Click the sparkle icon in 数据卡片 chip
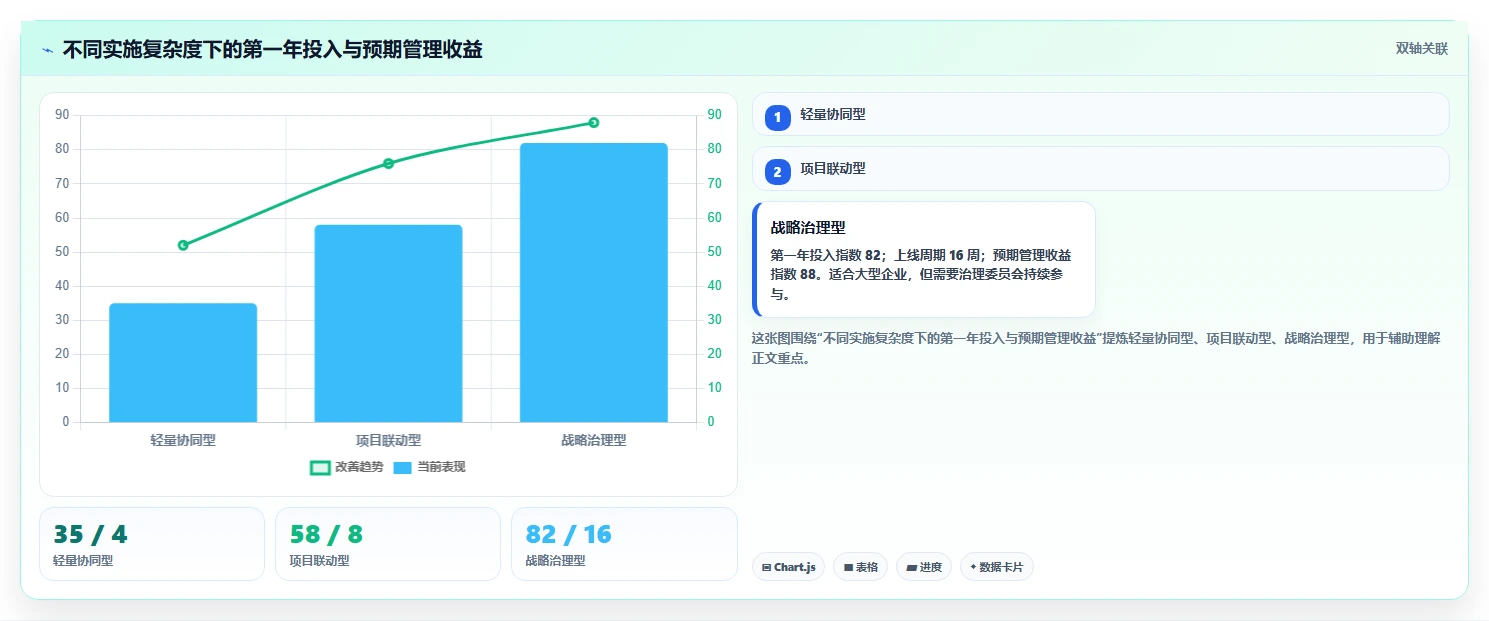 [973, 567]
